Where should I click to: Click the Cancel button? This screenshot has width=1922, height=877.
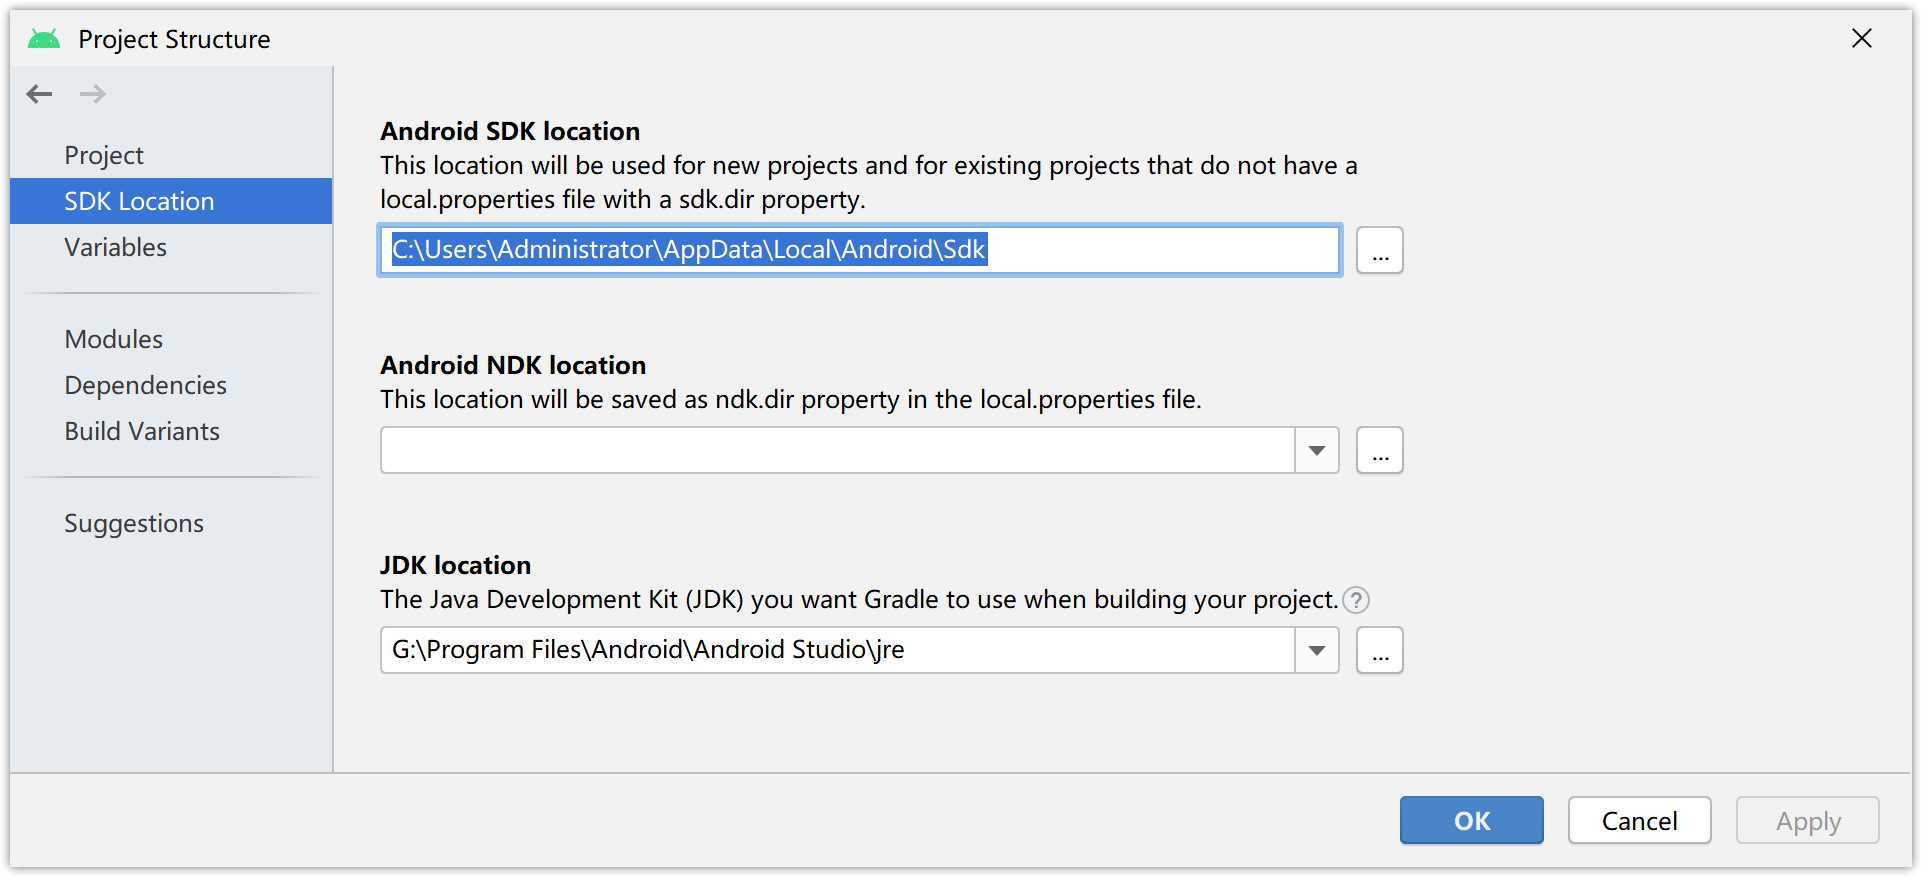(1640, 821)
